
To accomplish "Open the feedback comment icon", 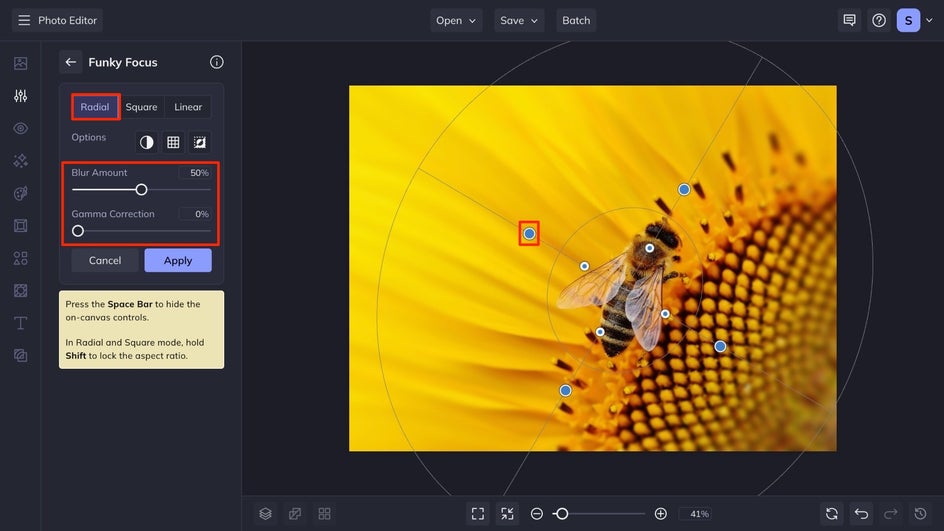I will pyautogui.click(x=849, y=20).
